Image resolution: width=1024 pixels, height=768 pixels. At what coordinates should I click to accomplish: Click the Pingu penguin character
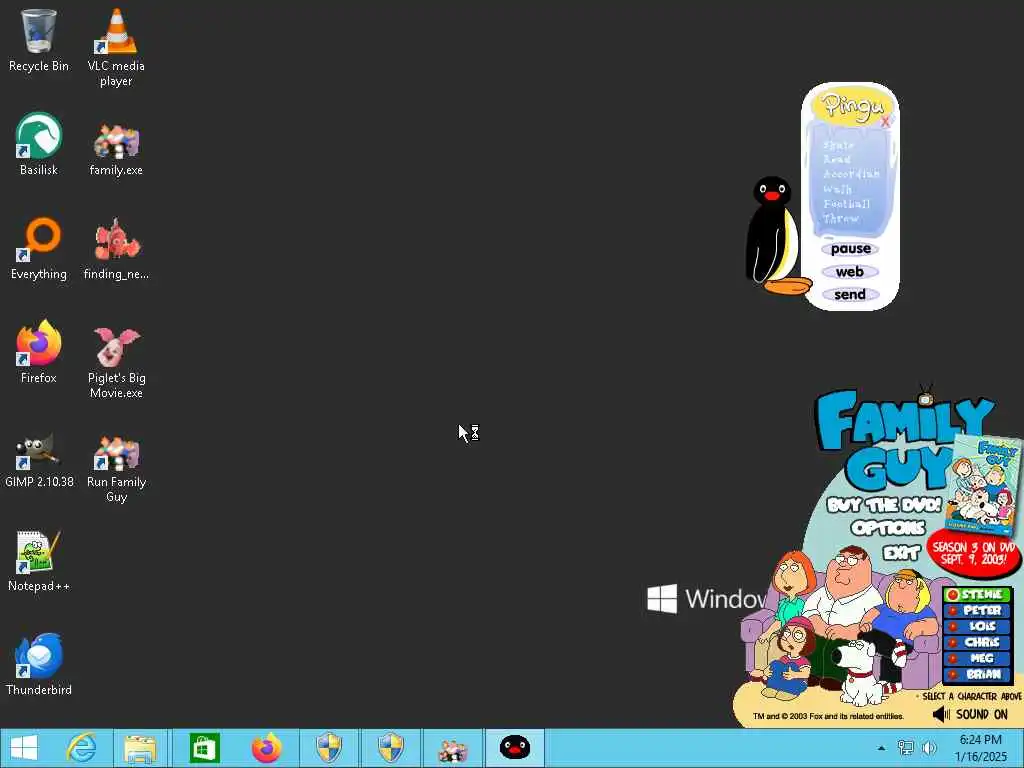(x=775, y=235)
